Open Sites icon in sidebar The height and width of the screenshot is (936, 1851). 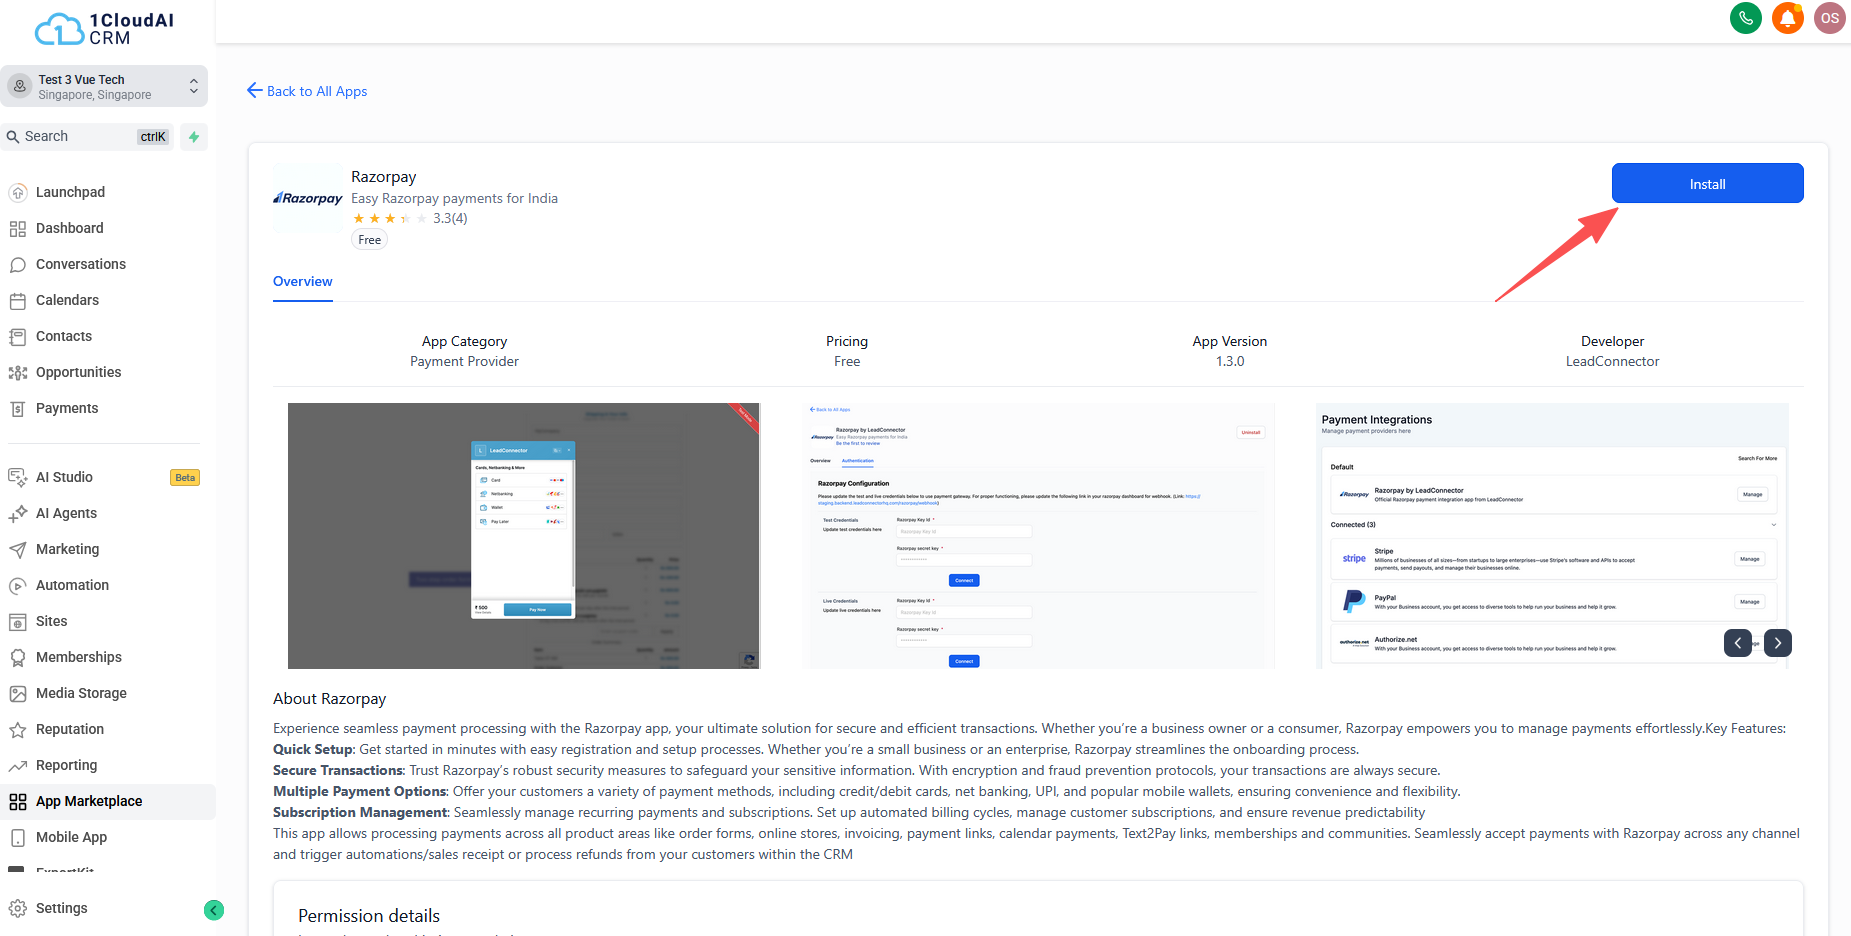[x=18, y=622]
